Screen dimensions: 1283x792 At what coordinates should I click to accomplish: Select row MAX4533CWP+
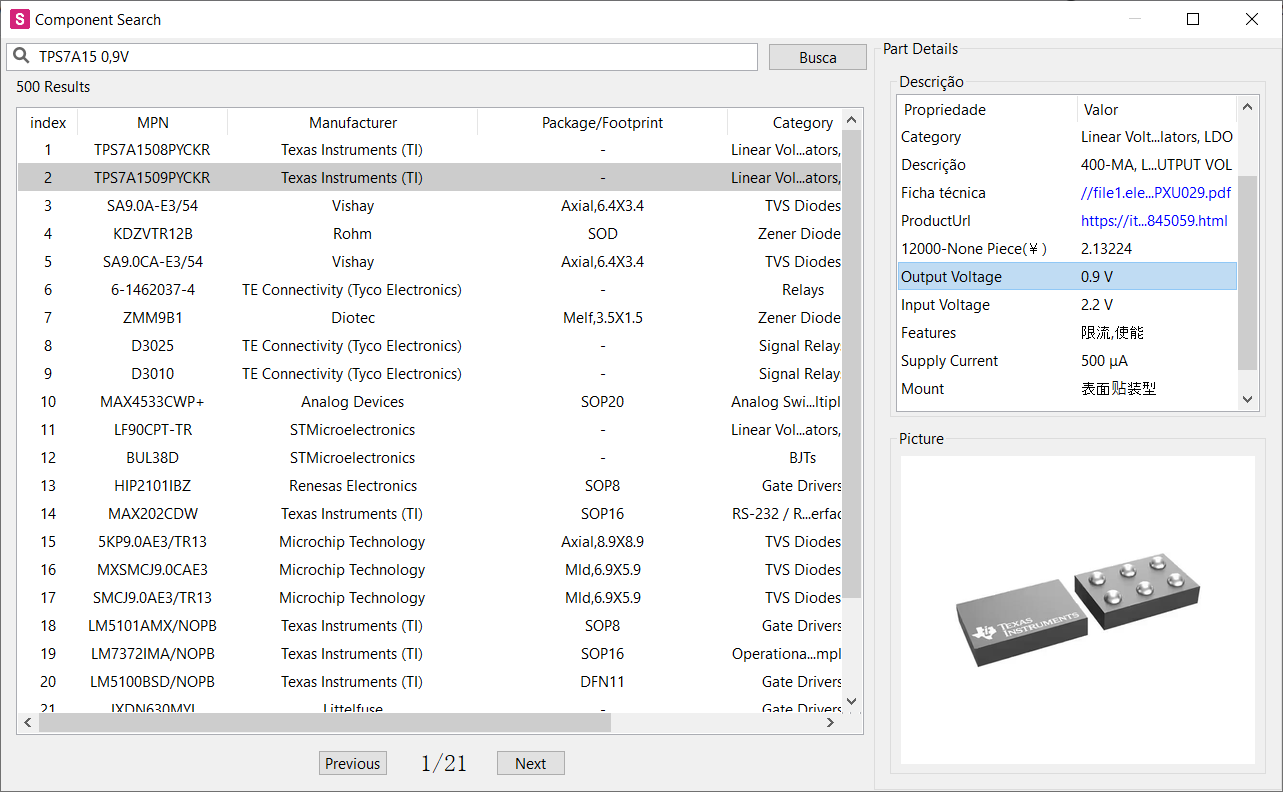tap(430, 402)
